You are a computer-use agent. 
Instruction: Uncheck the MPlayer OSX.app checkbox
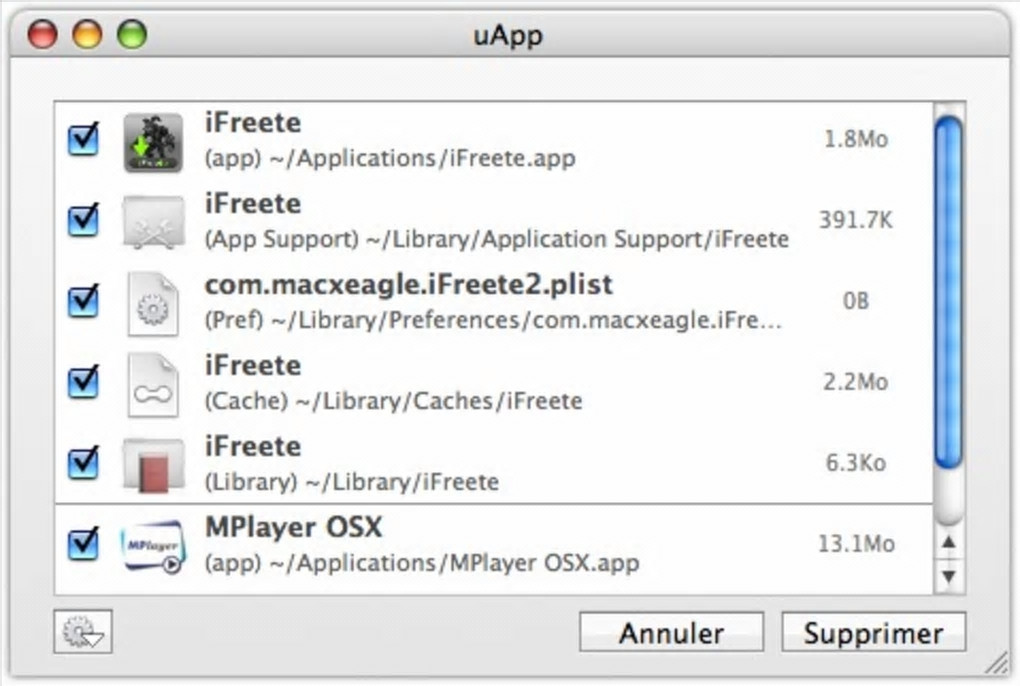(84, 544)
